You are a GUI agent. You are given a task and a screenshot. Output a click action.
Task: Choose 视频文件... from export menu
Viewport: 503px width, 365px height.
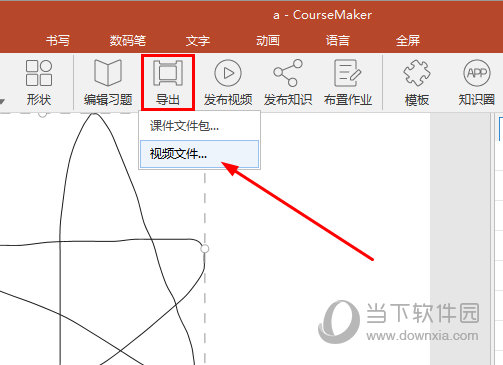coord(199,154)
